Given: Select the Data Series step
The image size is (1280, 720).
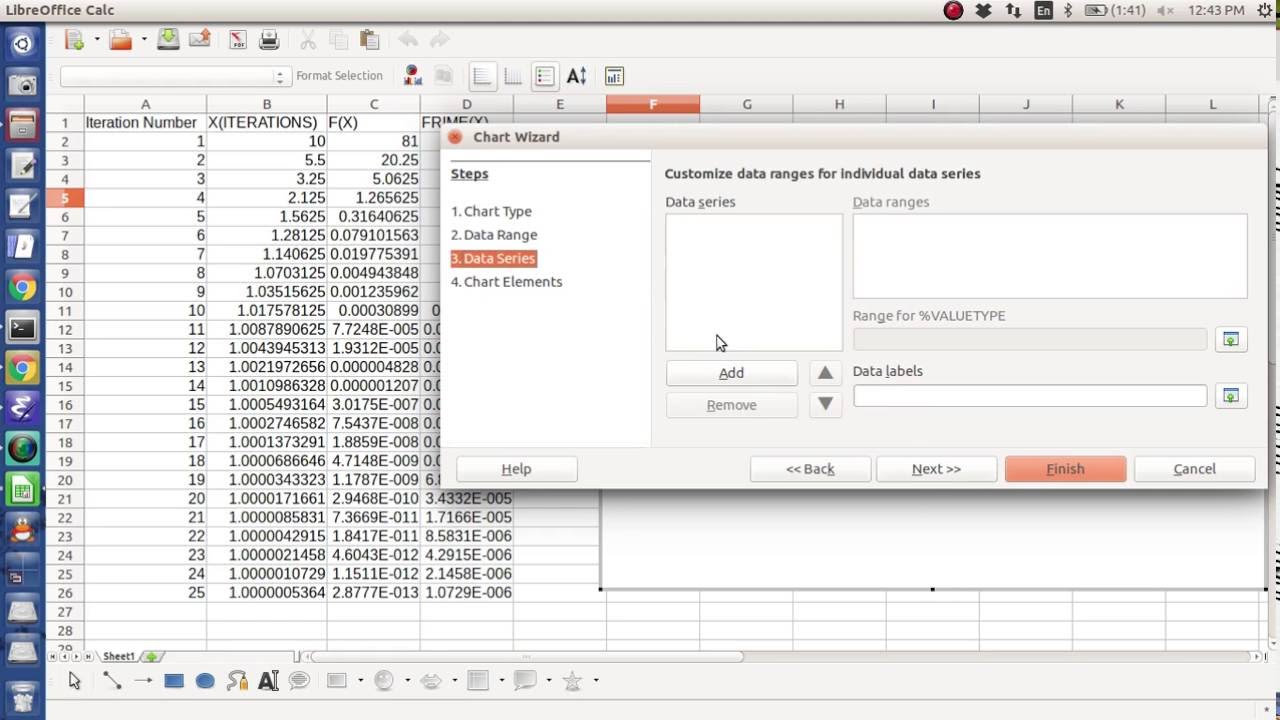Looking at the screenshot, I should pyautogui.click(x=494, y=258).
